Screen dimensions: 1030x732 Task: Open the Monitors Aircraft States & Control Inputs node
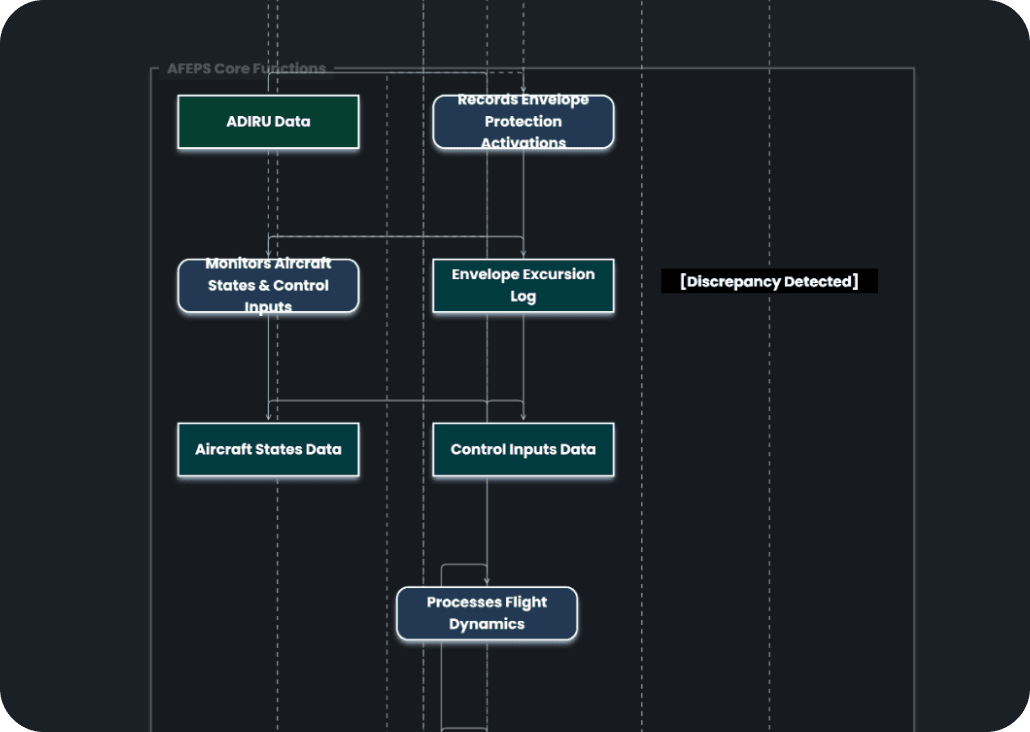coord(268,286)
